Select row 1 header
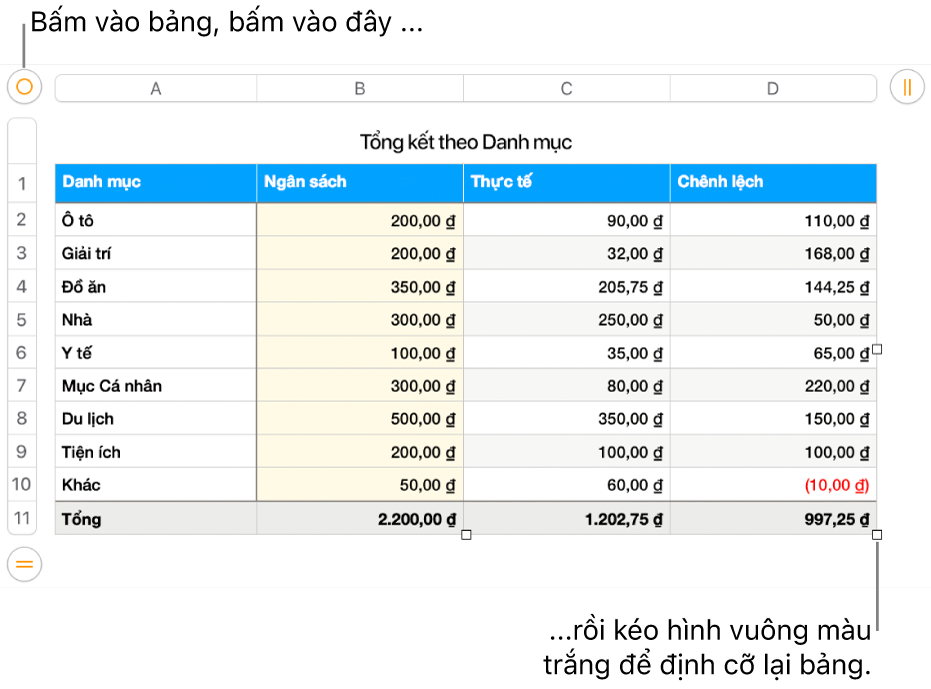931x689 pixels. pos(22,184)
